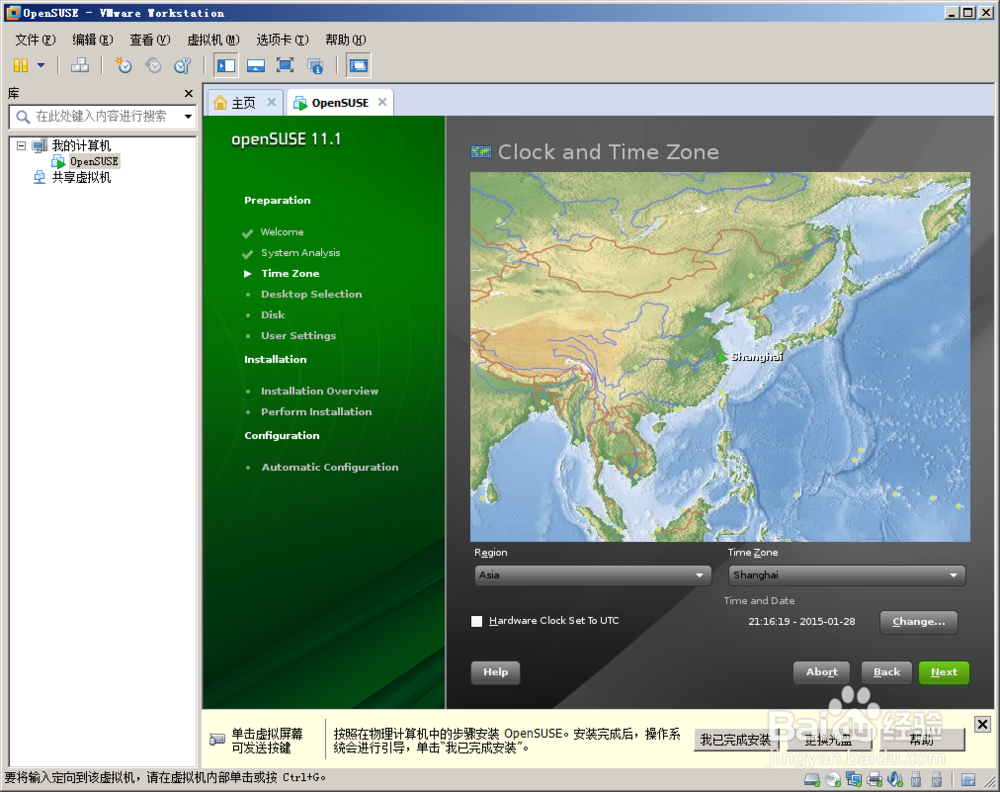Click the second USB device status icon
This screenshot has height=792, width=1000.
click(937, 779)
